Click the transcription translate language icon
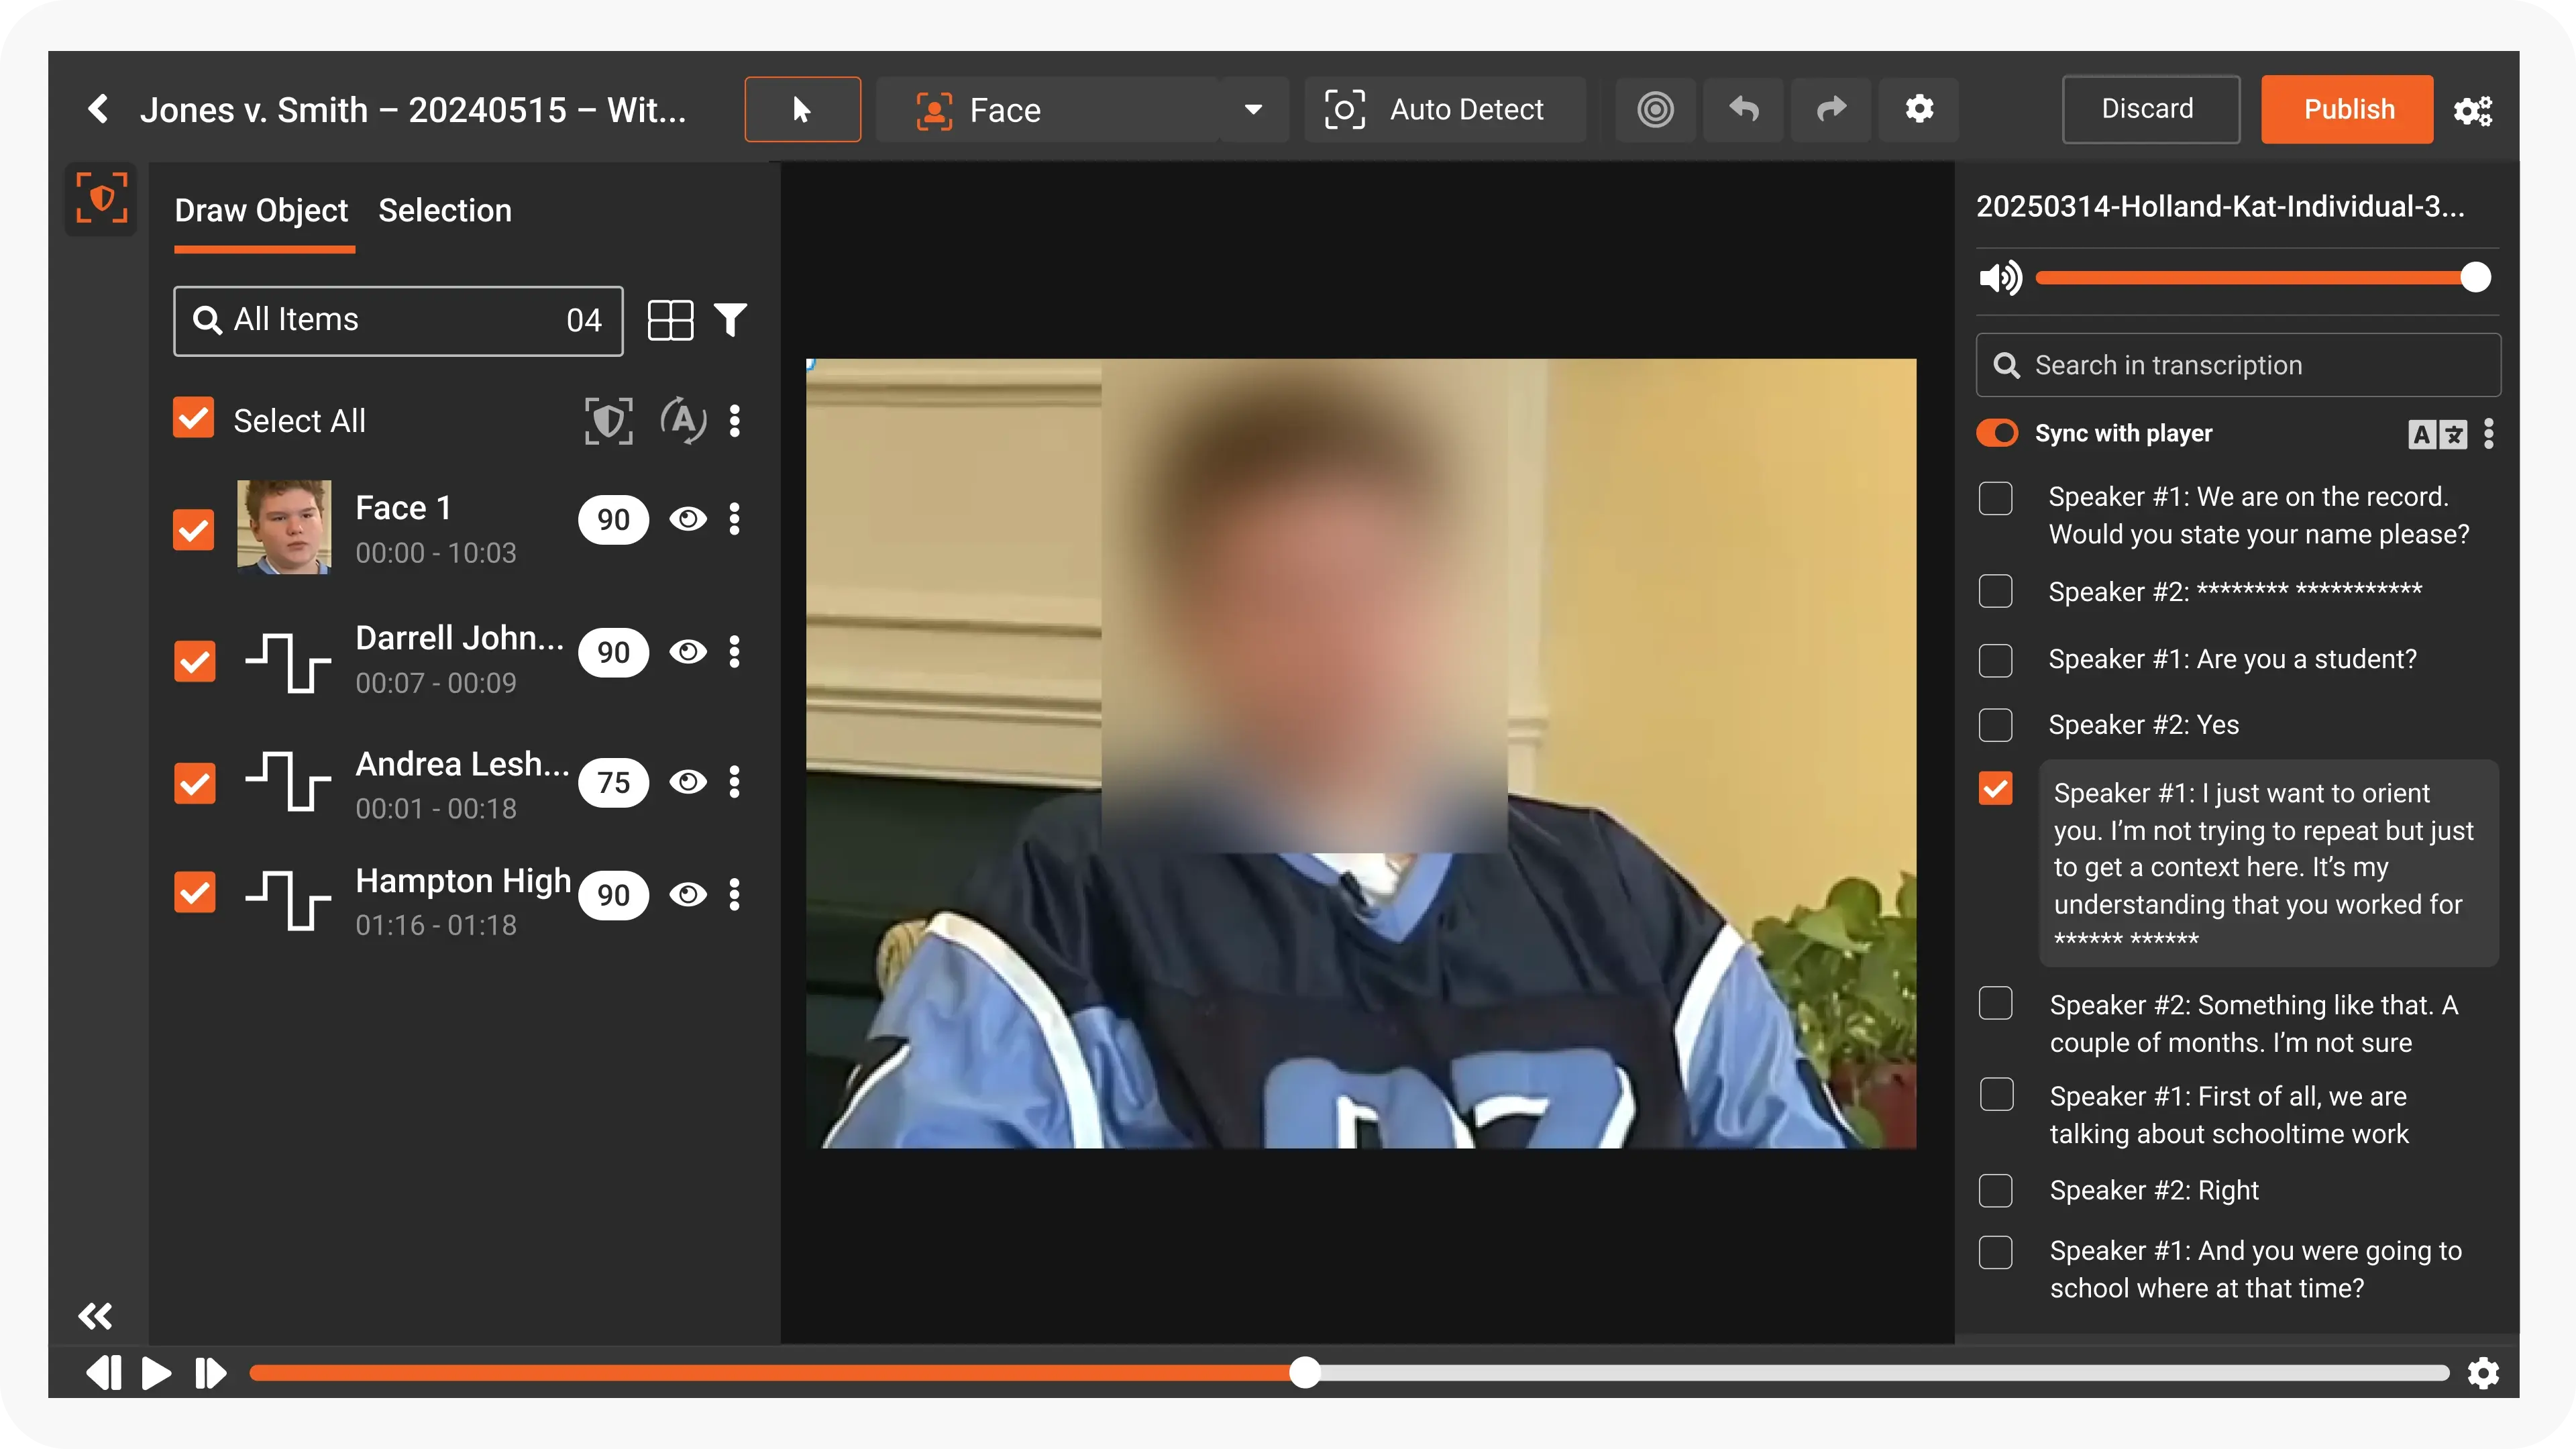This screenshot has height=1449, width=2576. 2437,434
